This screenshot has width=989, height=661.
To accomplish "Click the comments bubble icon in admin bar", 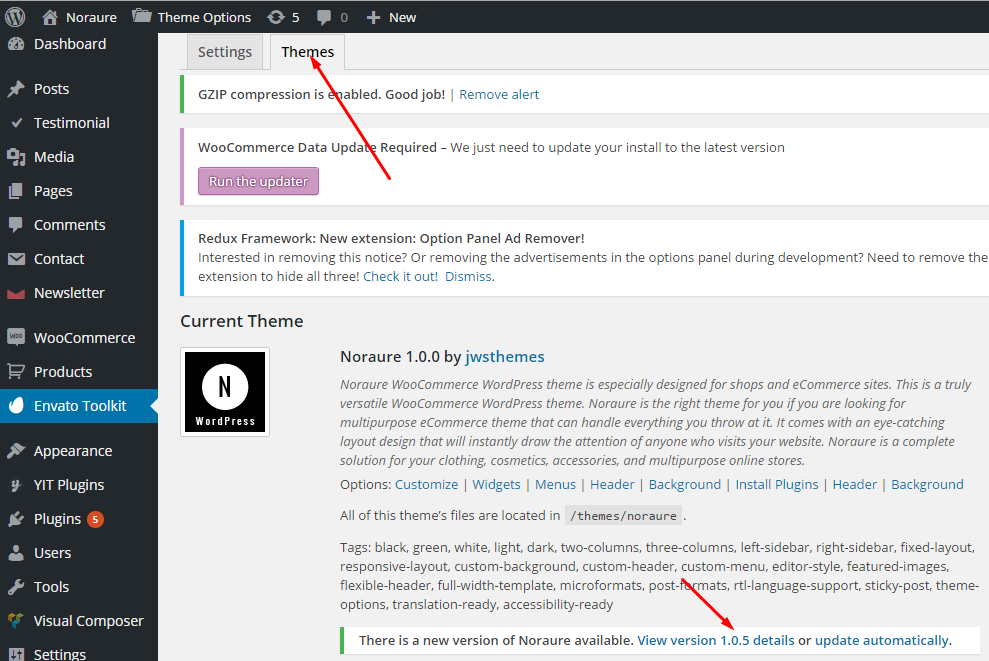I will tap(324, 18).
